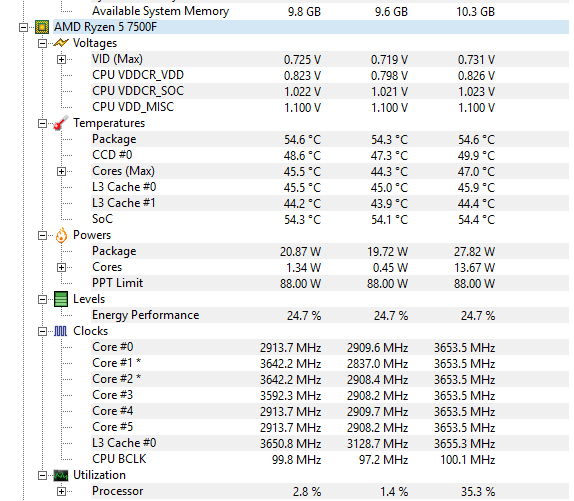Viewport: 574px width, 501px height.
Task: Select the Energy Performance row
Action: (x=329, y=315)
